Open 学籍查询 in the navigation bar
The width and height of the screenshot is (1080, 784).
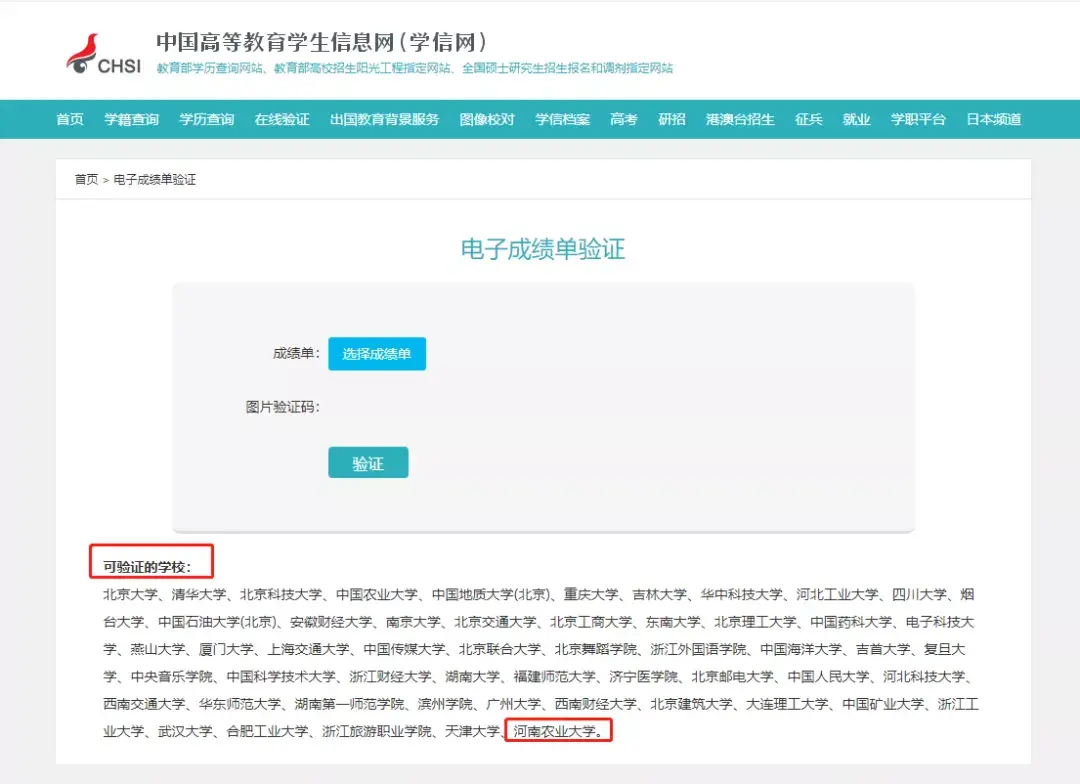pos(132,119)
